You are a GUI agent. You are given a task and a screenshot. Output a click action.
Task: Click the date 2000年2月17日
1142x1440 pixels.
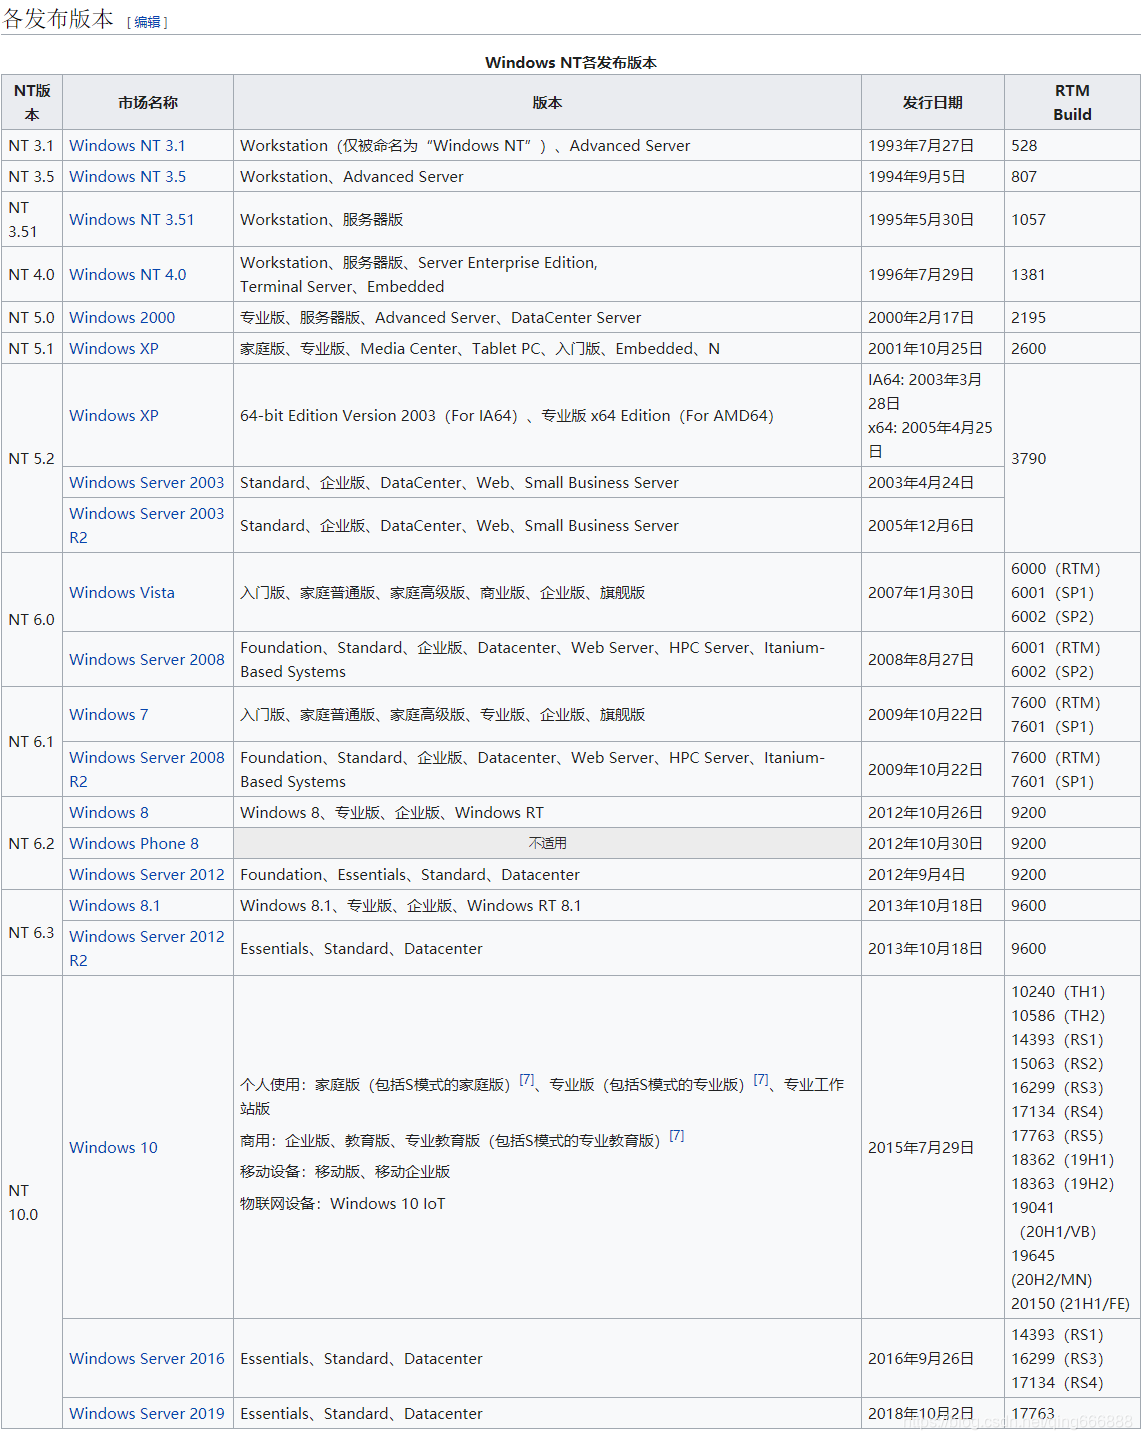[921, 317]
